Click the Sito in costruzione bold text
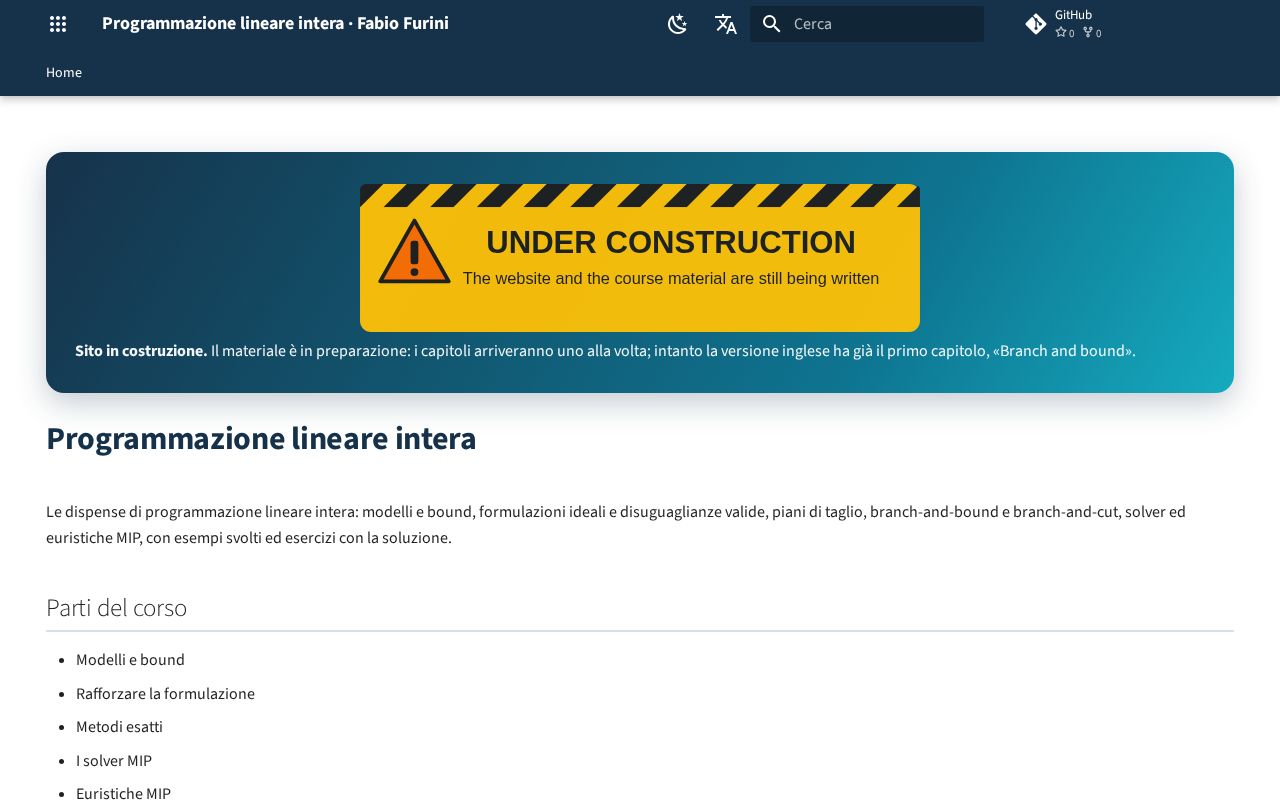The height and width of the screenshot is (800, 1280). tap(141, 351)
